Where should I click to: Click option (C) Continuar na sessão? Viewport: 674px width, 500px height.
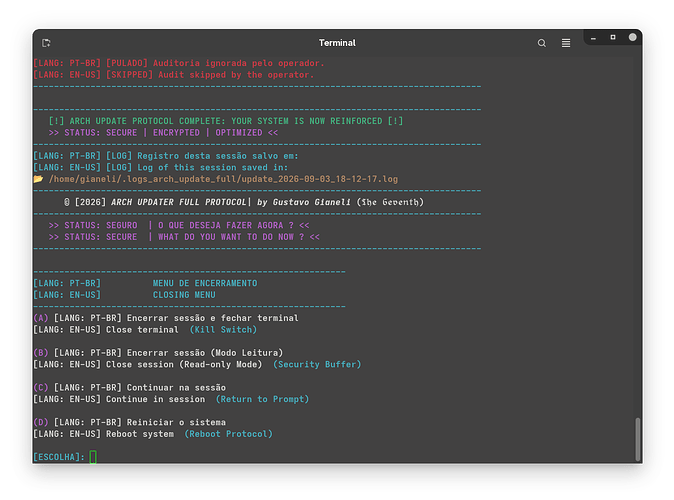pos(129,388)
